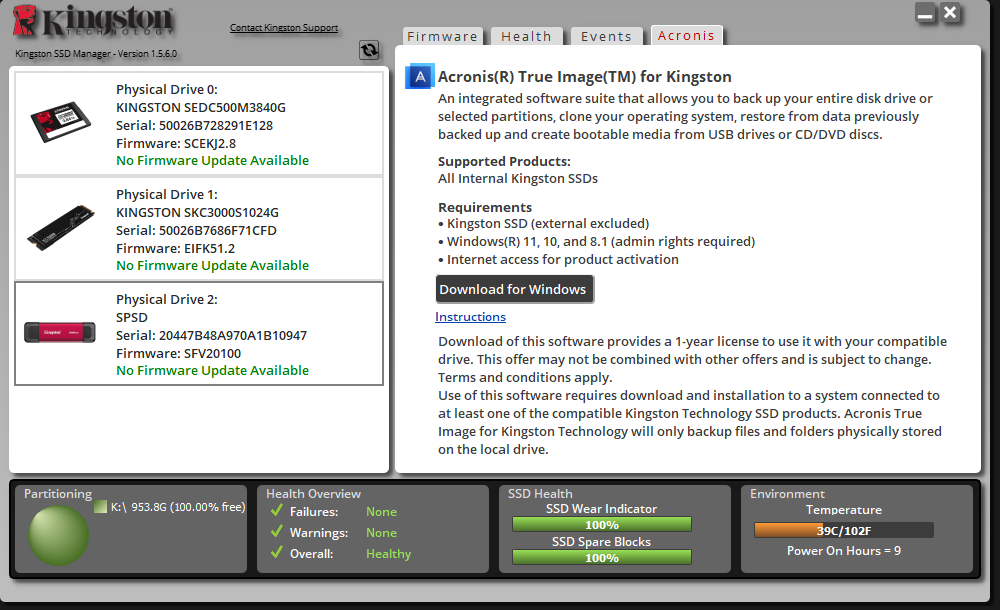Click Serial: 50026B728291E128
The image size is (1000, 610).
click(x=195, y=126)
